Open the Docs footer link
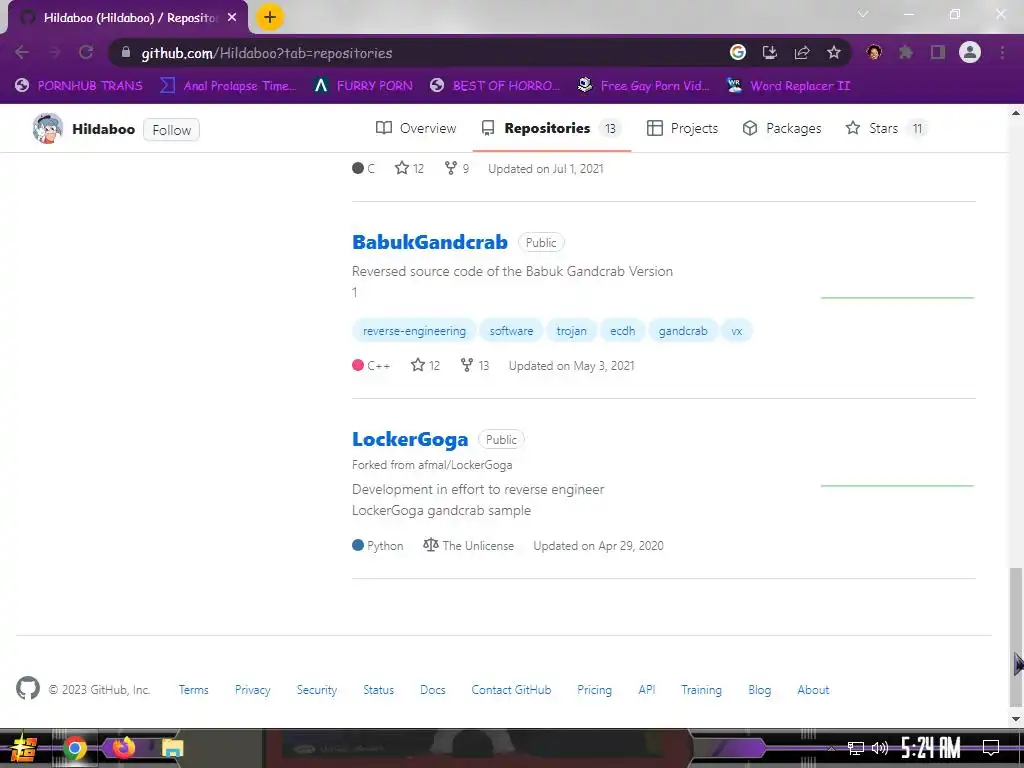1024x768 pixels. [x=433, y=690]
